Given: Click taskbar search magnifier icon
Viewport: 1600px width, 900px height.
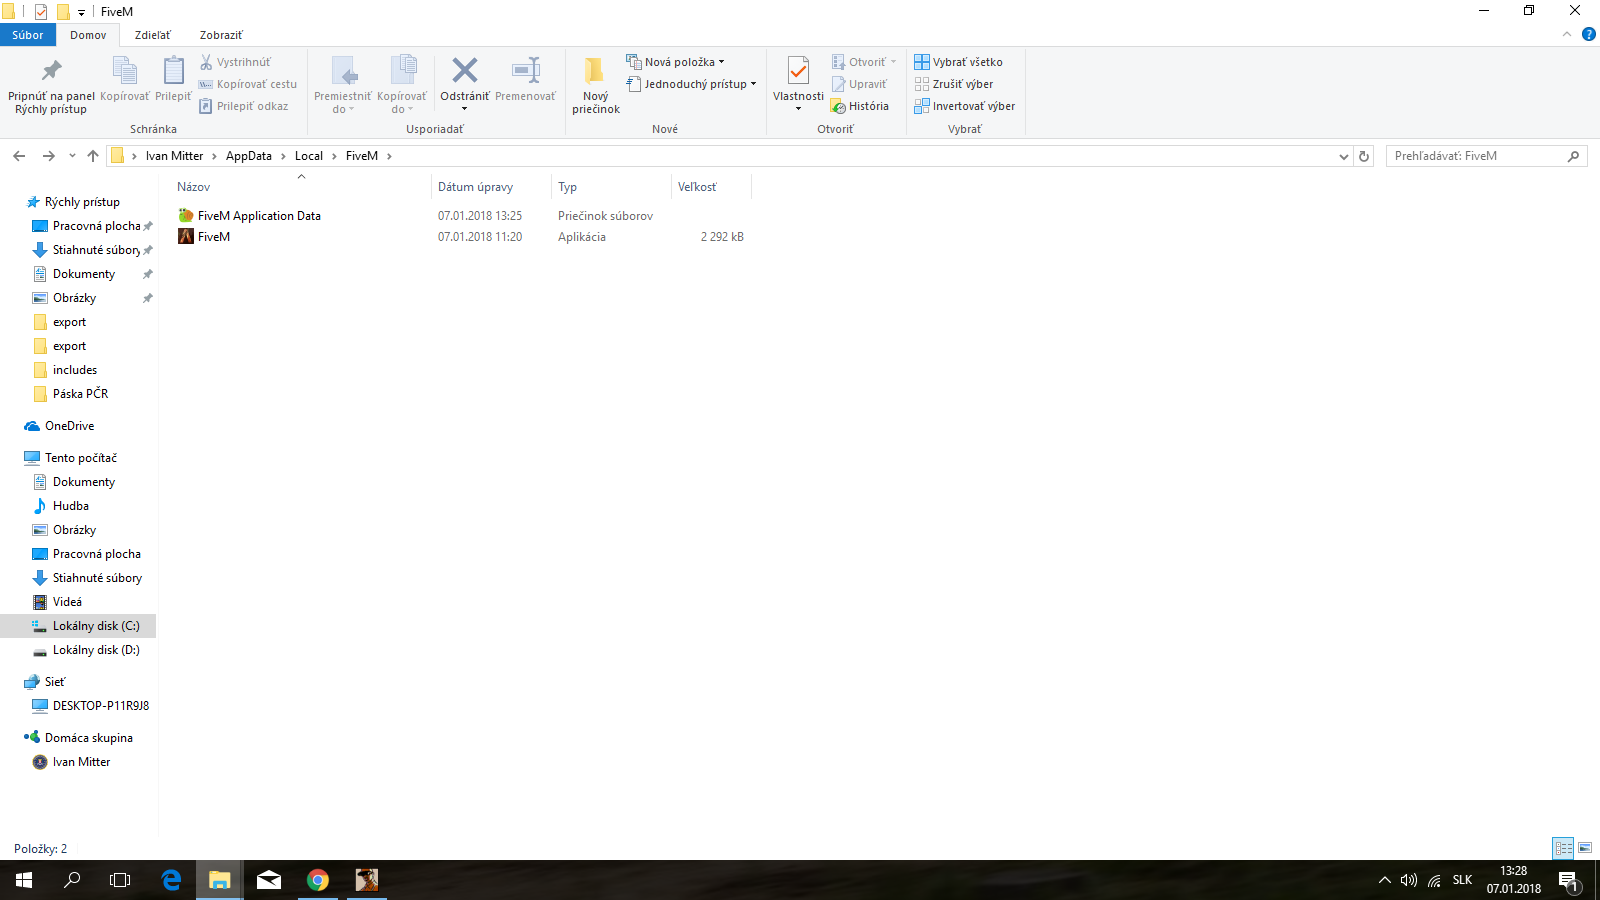Looking at the screenshot, I should pos(72,880).
